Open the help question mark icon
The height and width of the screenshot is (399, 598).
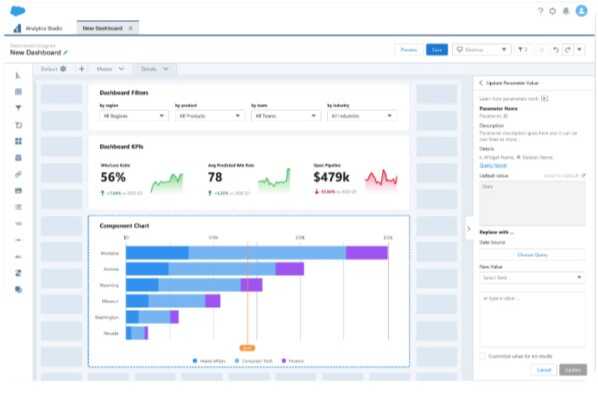pyautogui.click(x=540, y=11)
